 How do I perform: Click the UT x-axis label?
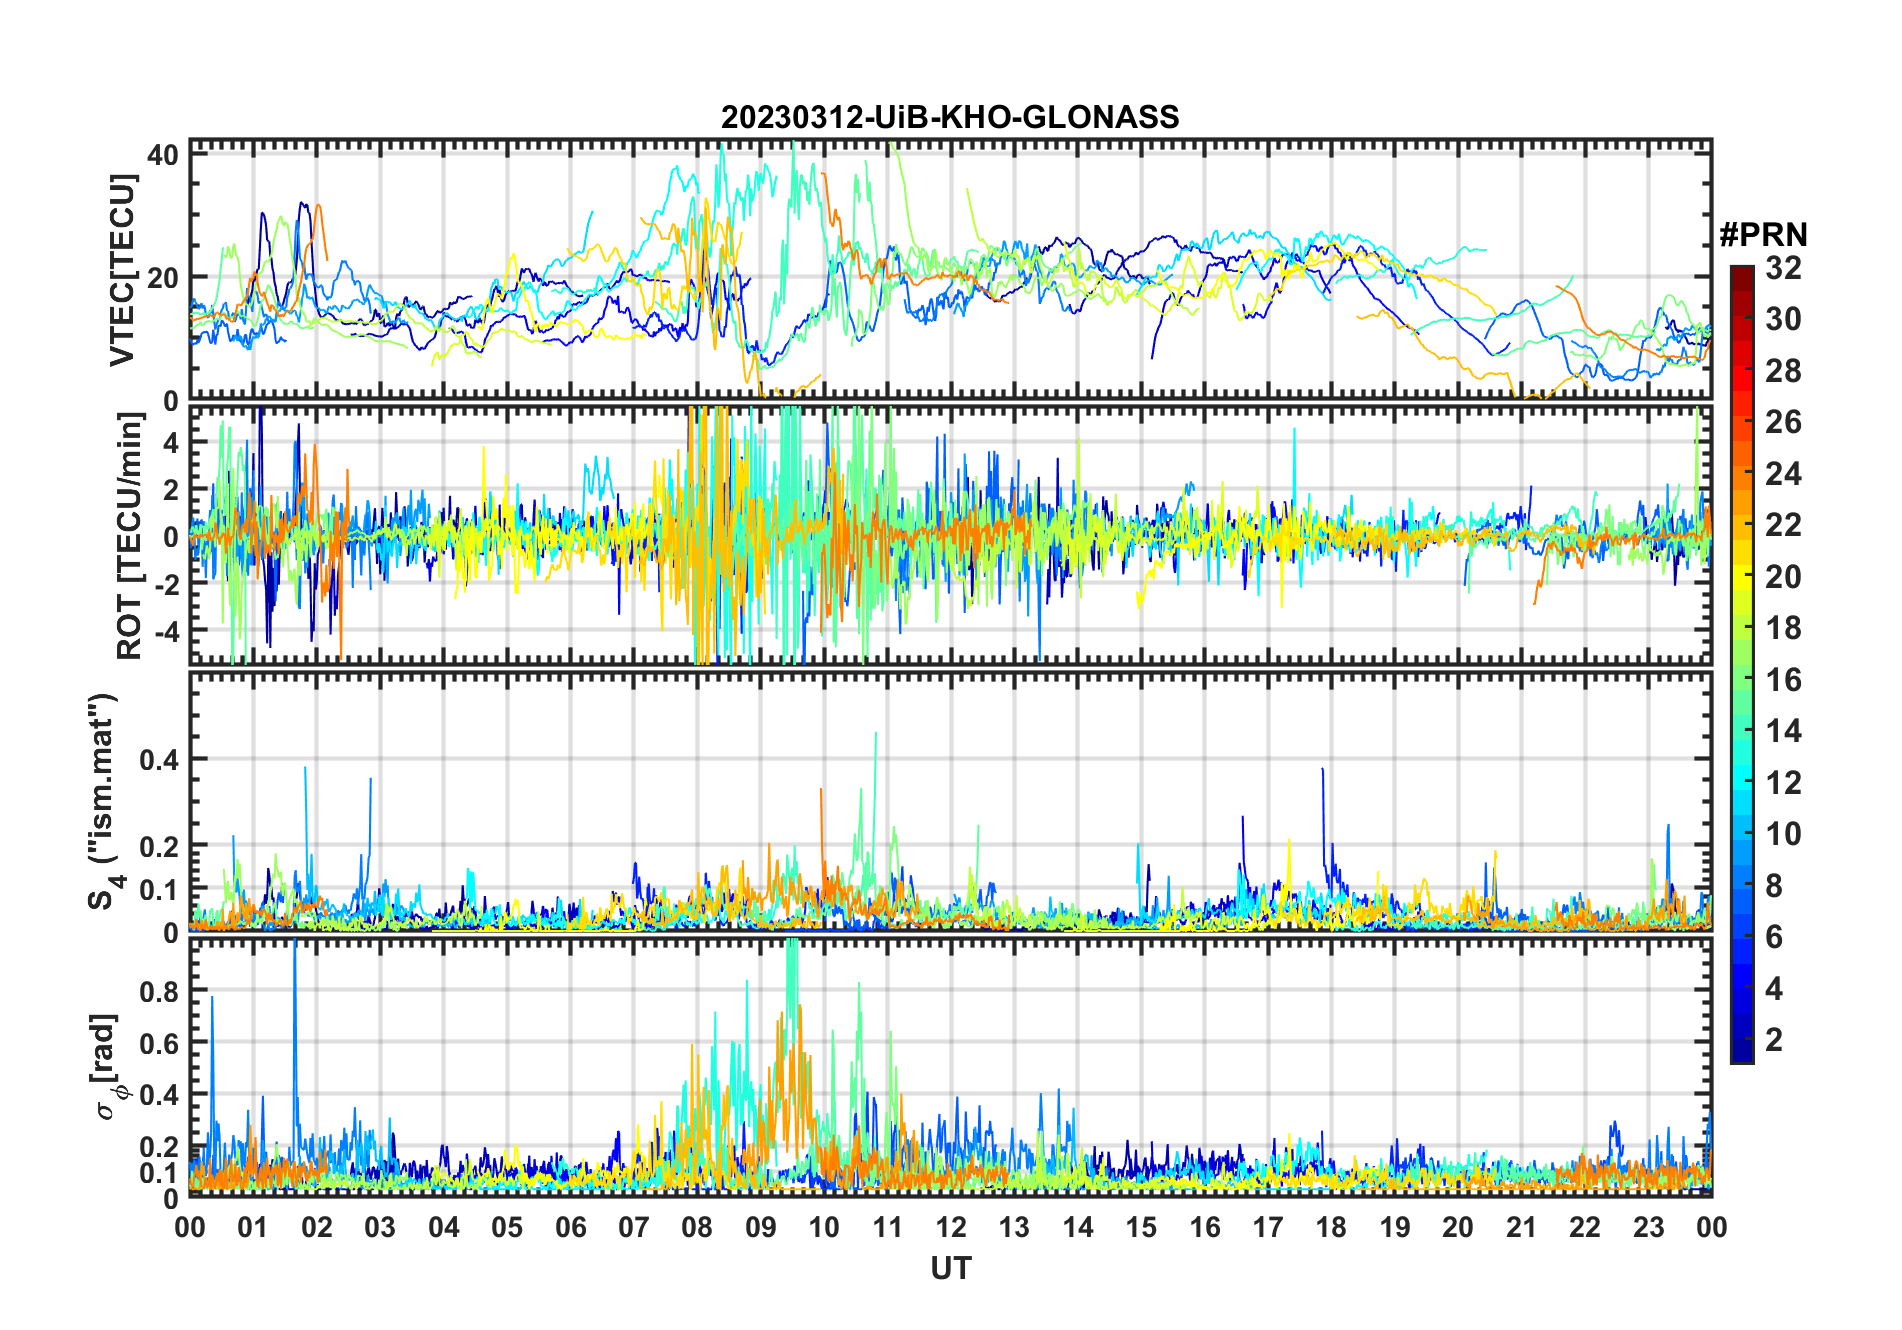click(951, 1269)
